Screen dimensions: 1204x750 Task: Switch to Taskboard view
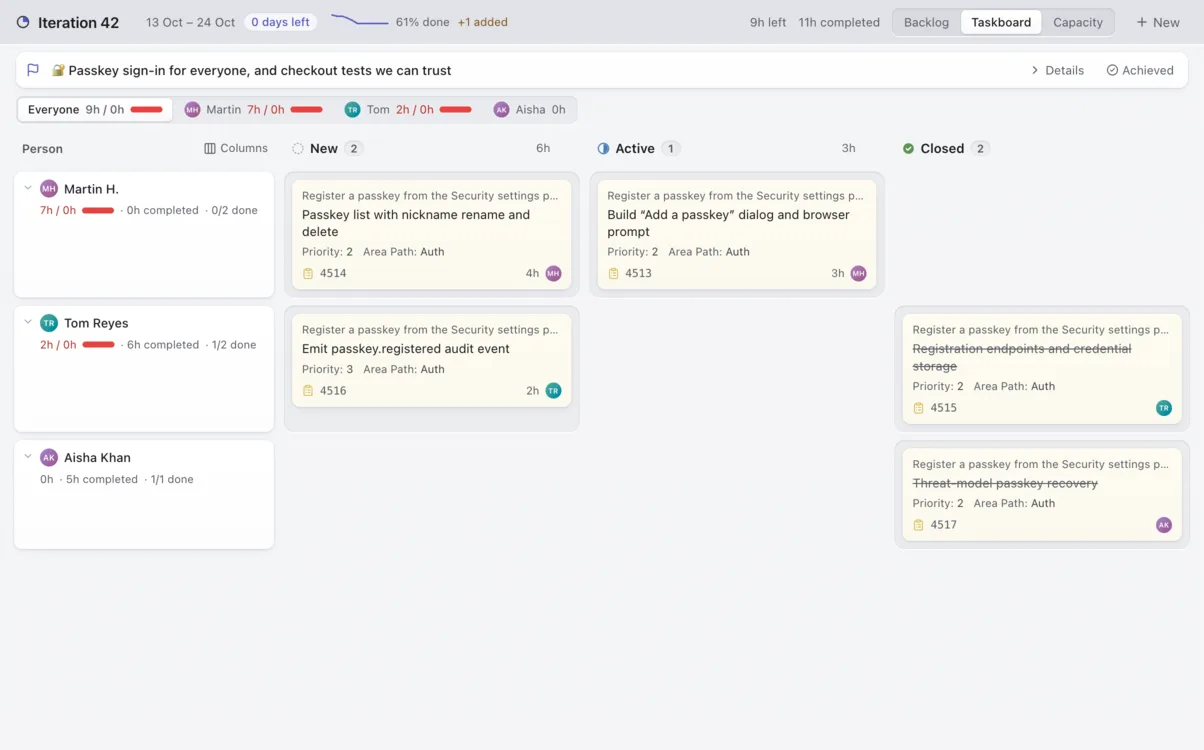tap(1001, 22)
